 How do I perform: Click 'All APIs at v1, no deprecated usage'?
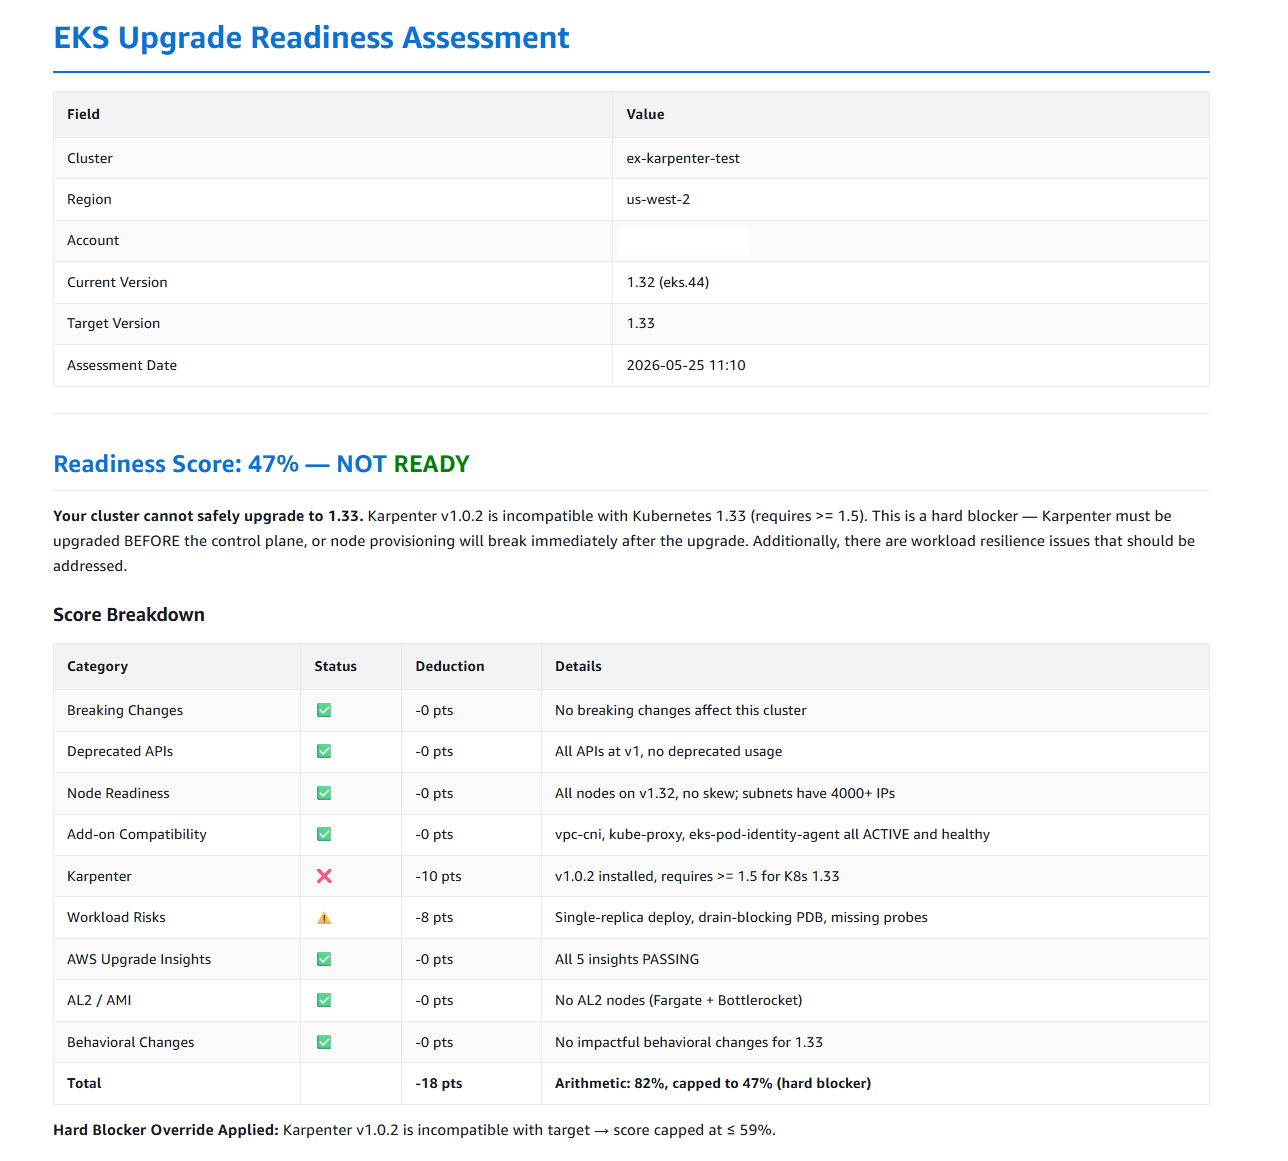pos(668,751)
